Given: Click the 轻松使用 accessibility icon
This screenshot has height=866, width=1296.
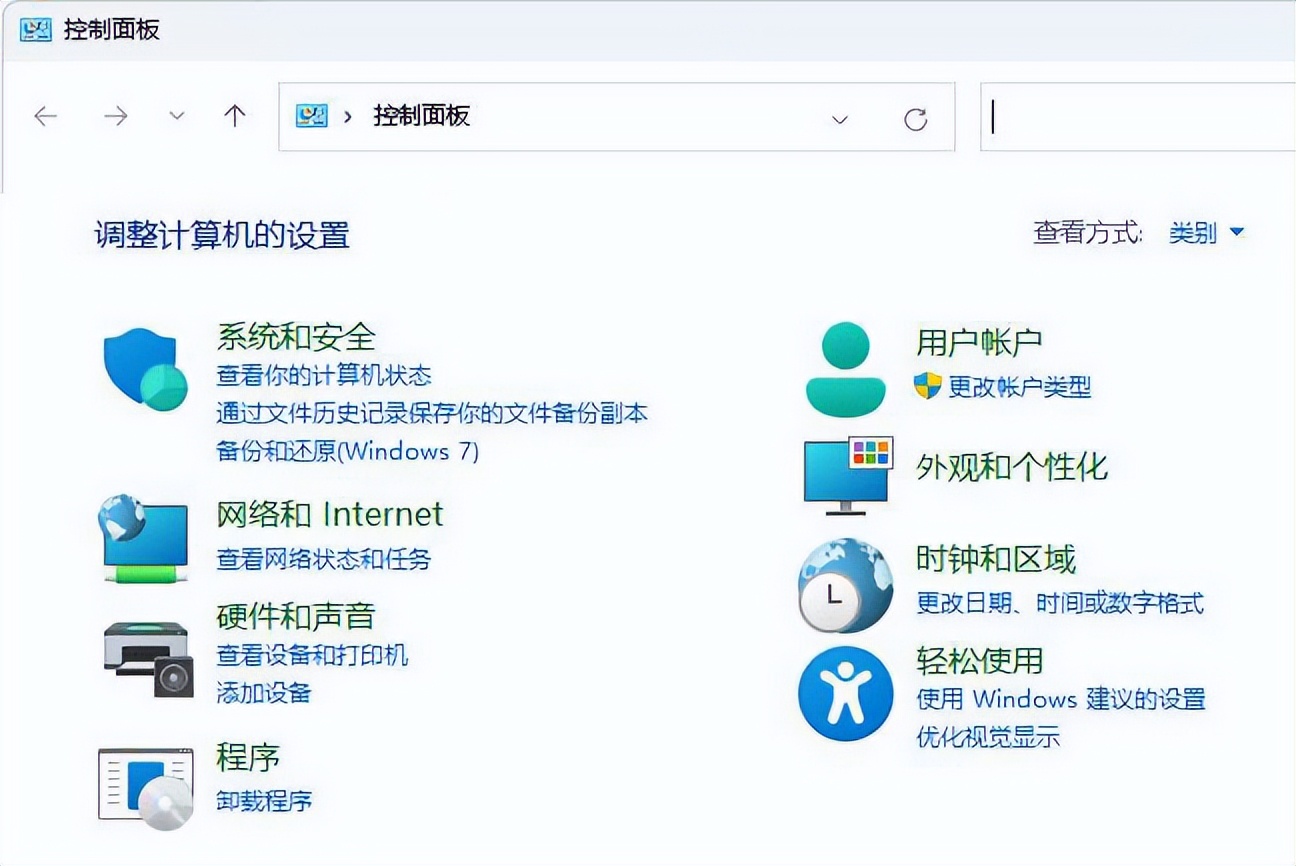Looking at the screenshot, I should point(845,695).
